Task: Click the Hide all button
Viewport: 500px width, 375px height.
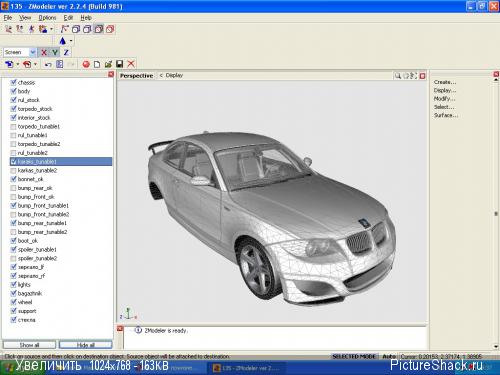Action: 86,345
